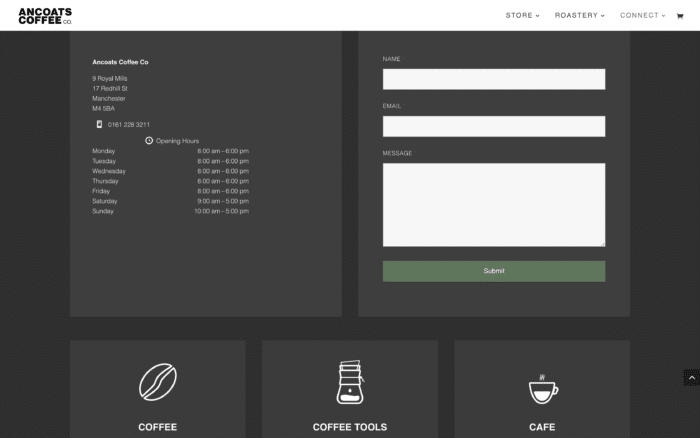Click the 'Tuesday' day label
Viewport: 700px width, 438px height.
[x=104, y=161]
